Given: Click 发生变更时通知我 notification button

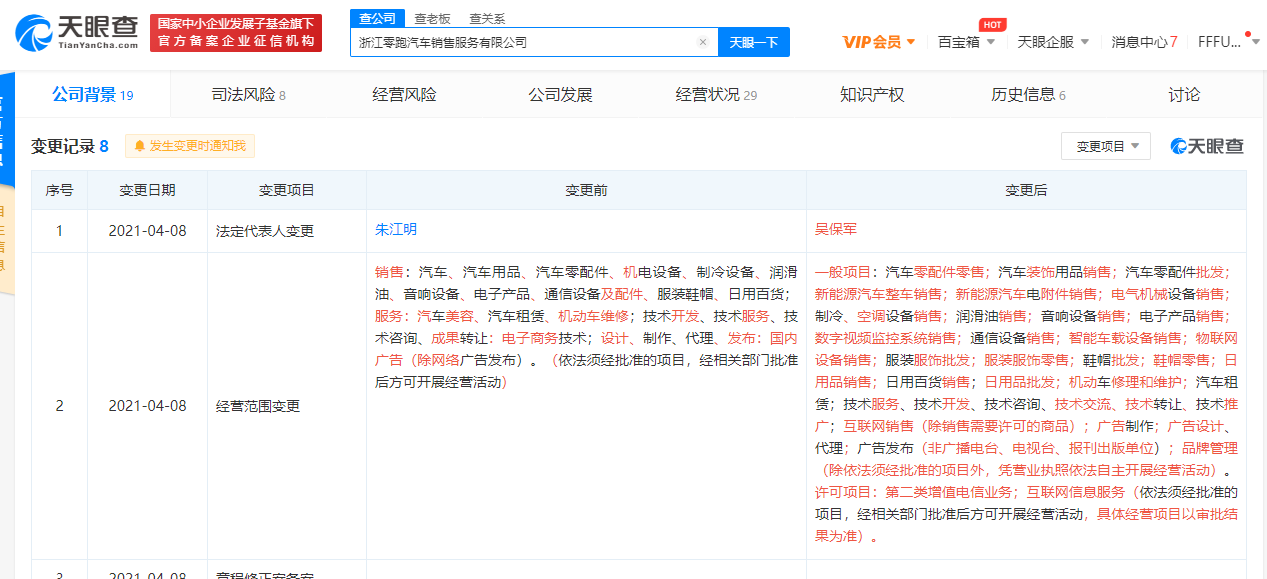Looking at the screenshot, I should point(190,146).
